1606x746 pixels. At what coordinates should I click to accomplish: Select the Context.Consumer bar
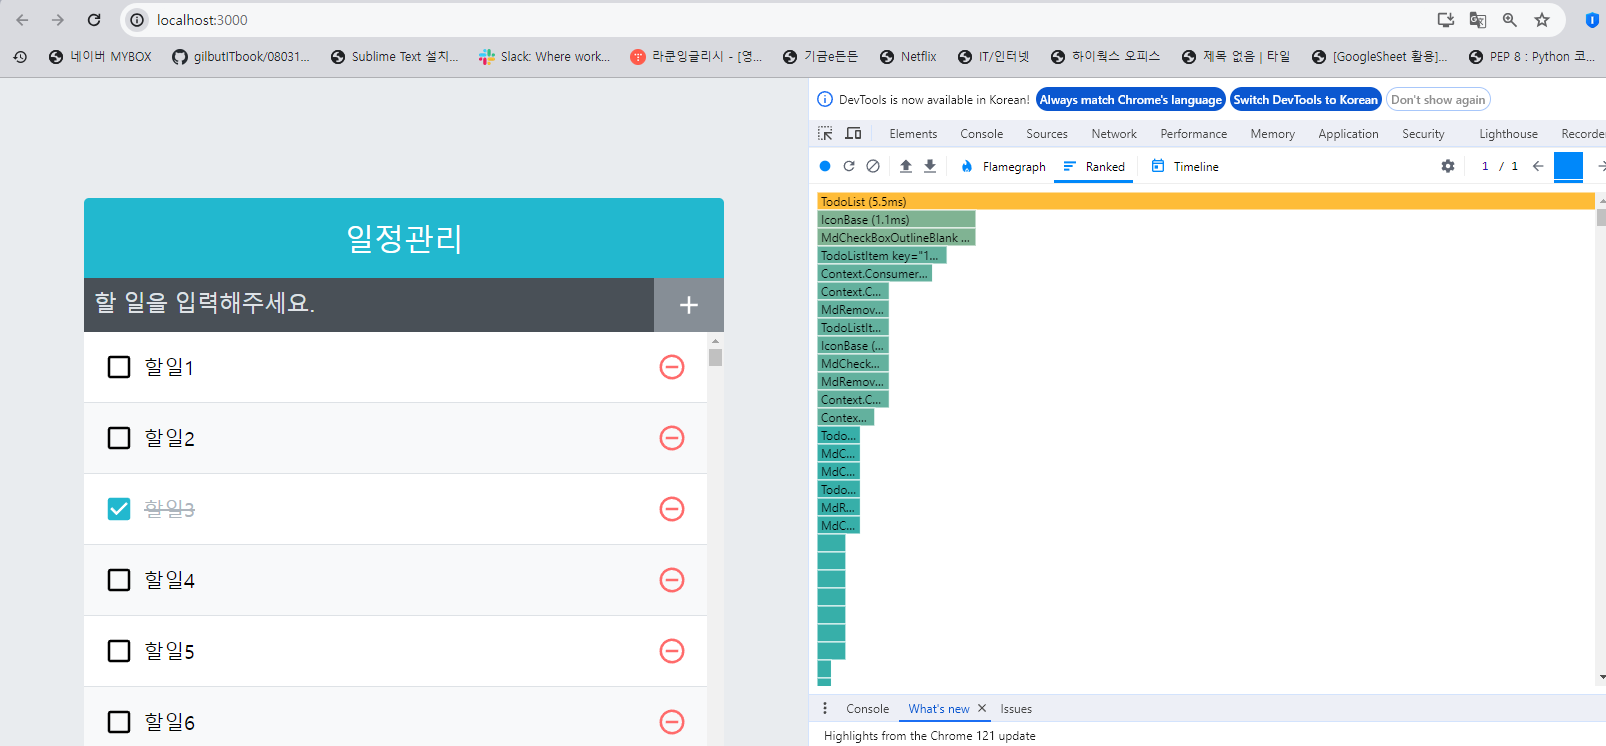click(875, 273)
